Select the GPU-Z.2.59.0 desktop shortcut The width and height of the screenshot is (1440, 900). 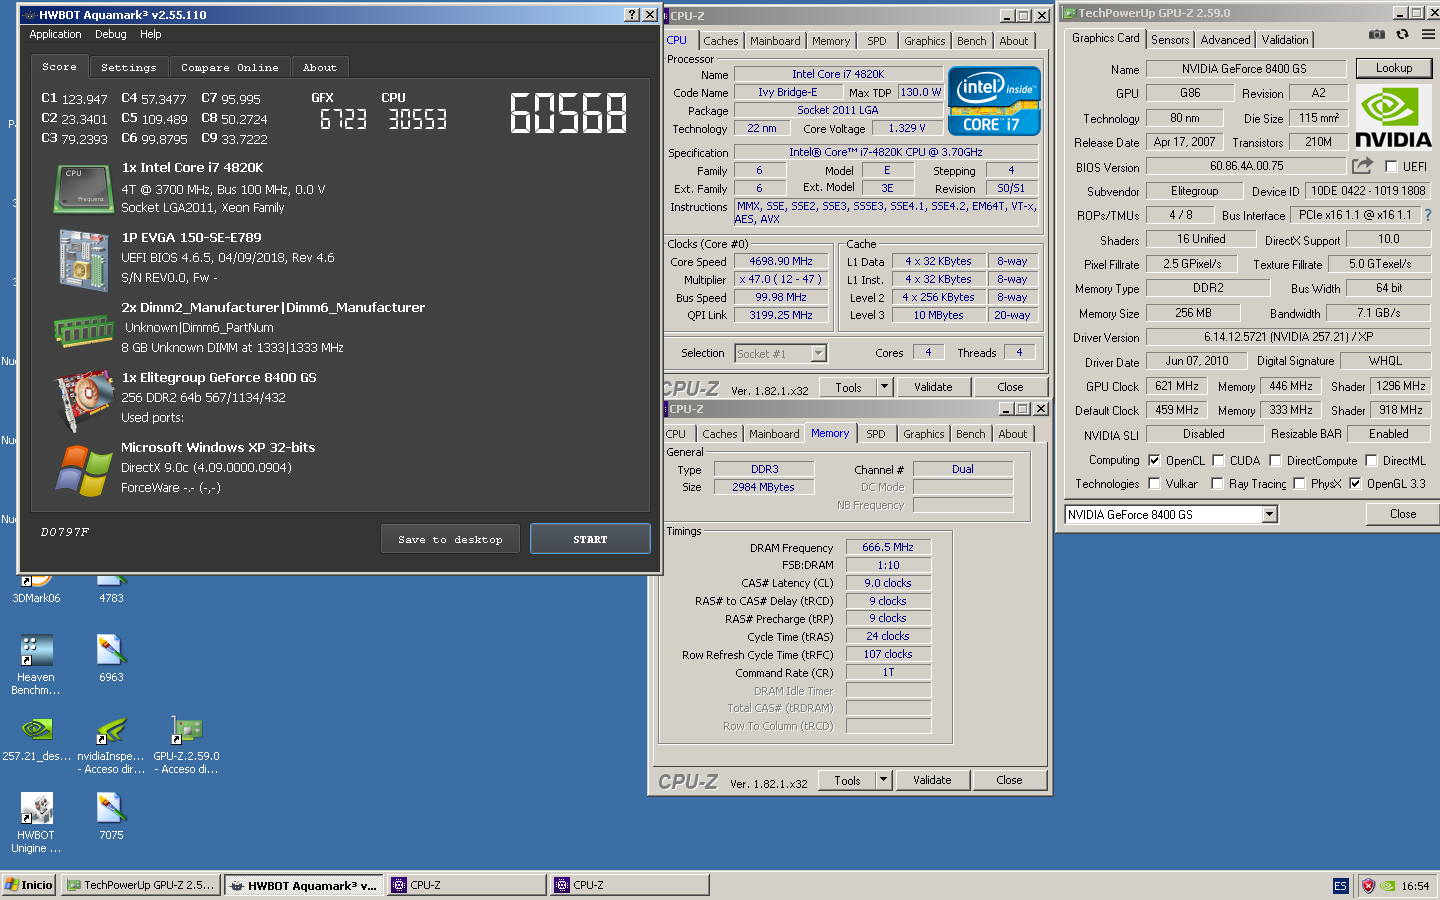186,745
